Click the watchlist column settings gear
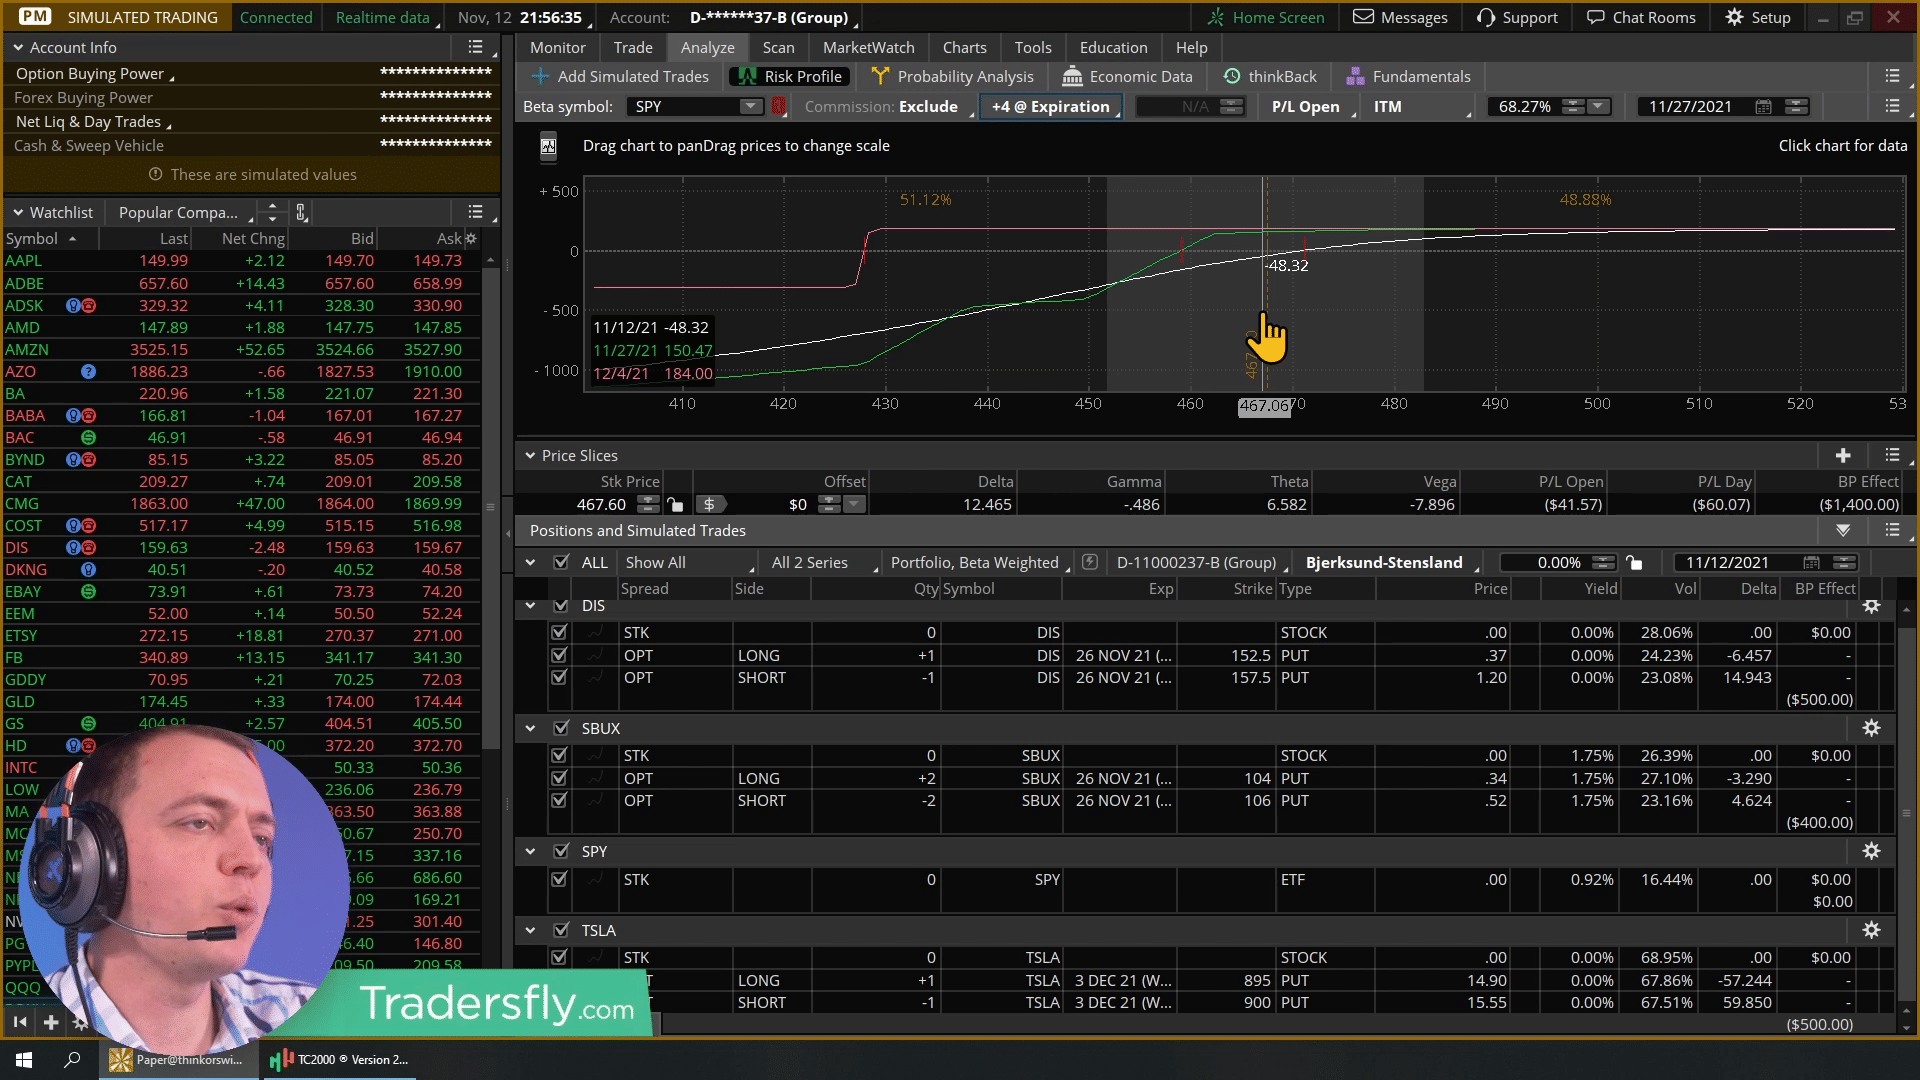Screen dimensions: 1920x1080 pos(471,238)
